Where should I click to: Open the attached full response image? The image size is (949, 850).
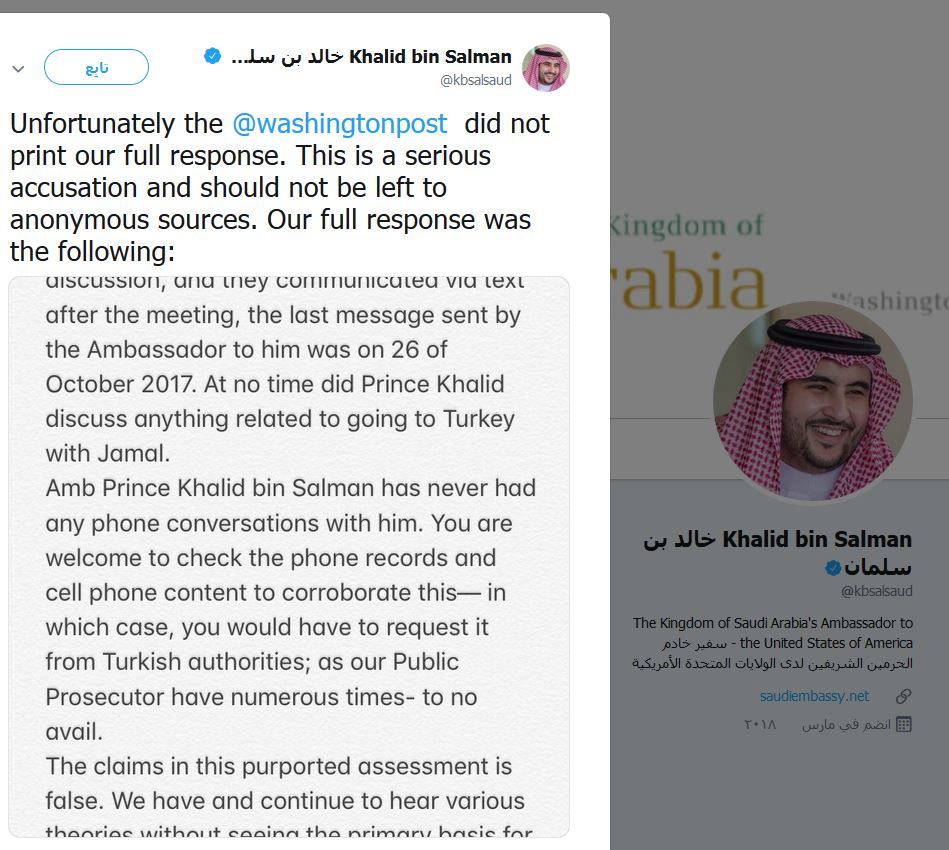tap(289, 556)
